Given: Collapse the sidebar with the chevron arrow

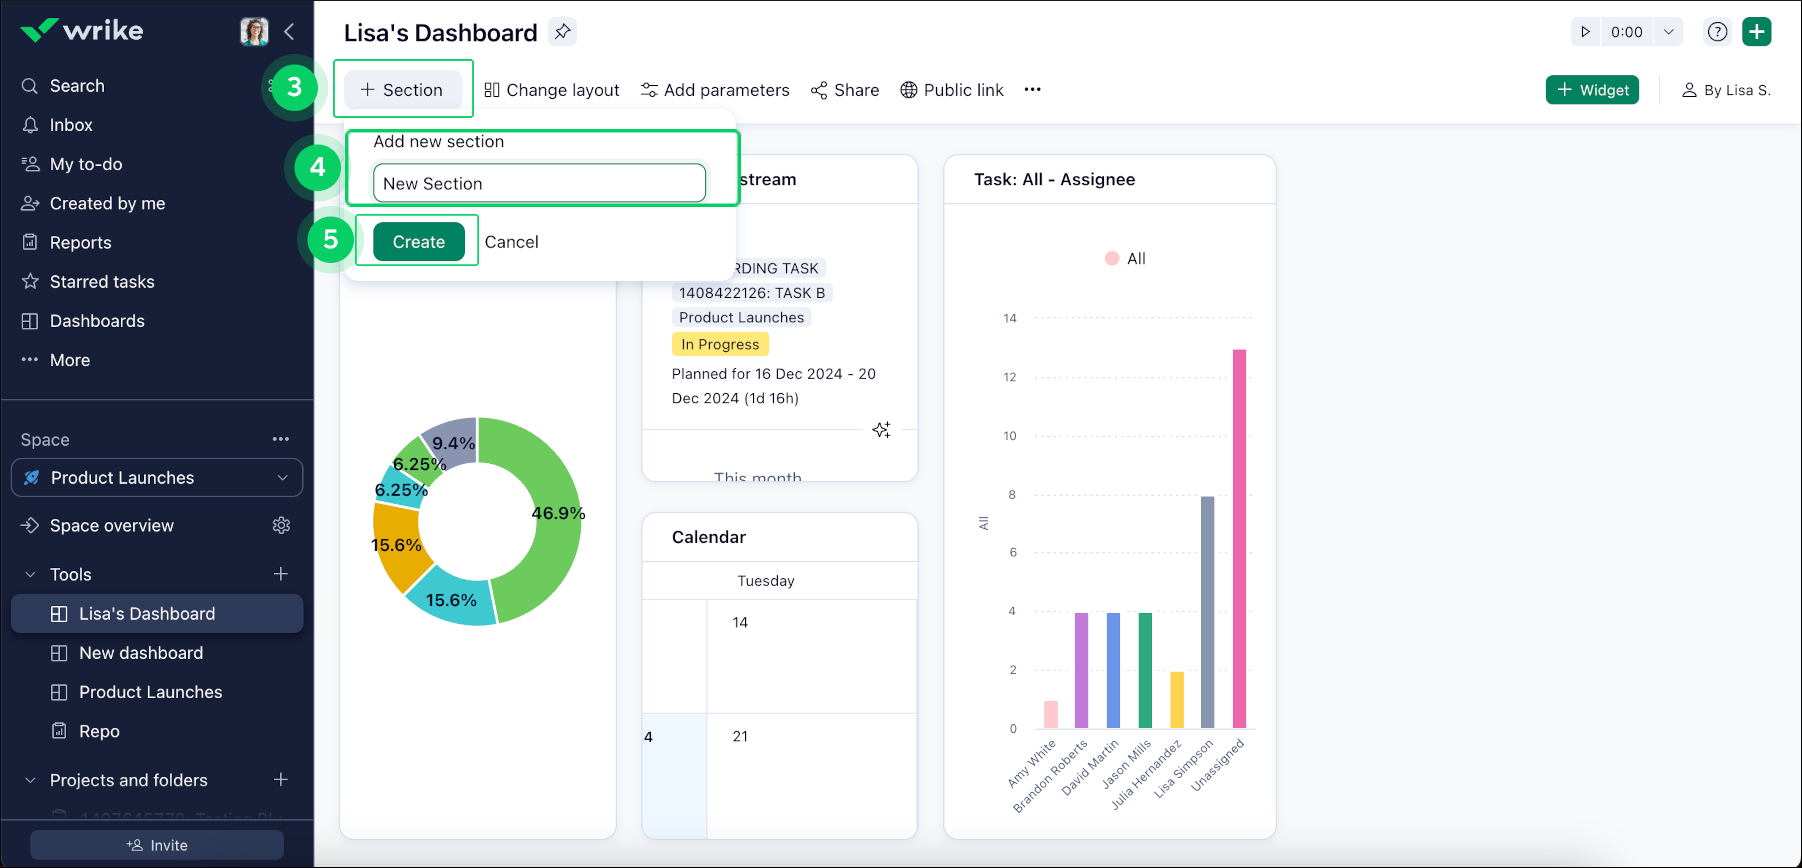Looking at the screenshot, I should (x=289, y=32).
